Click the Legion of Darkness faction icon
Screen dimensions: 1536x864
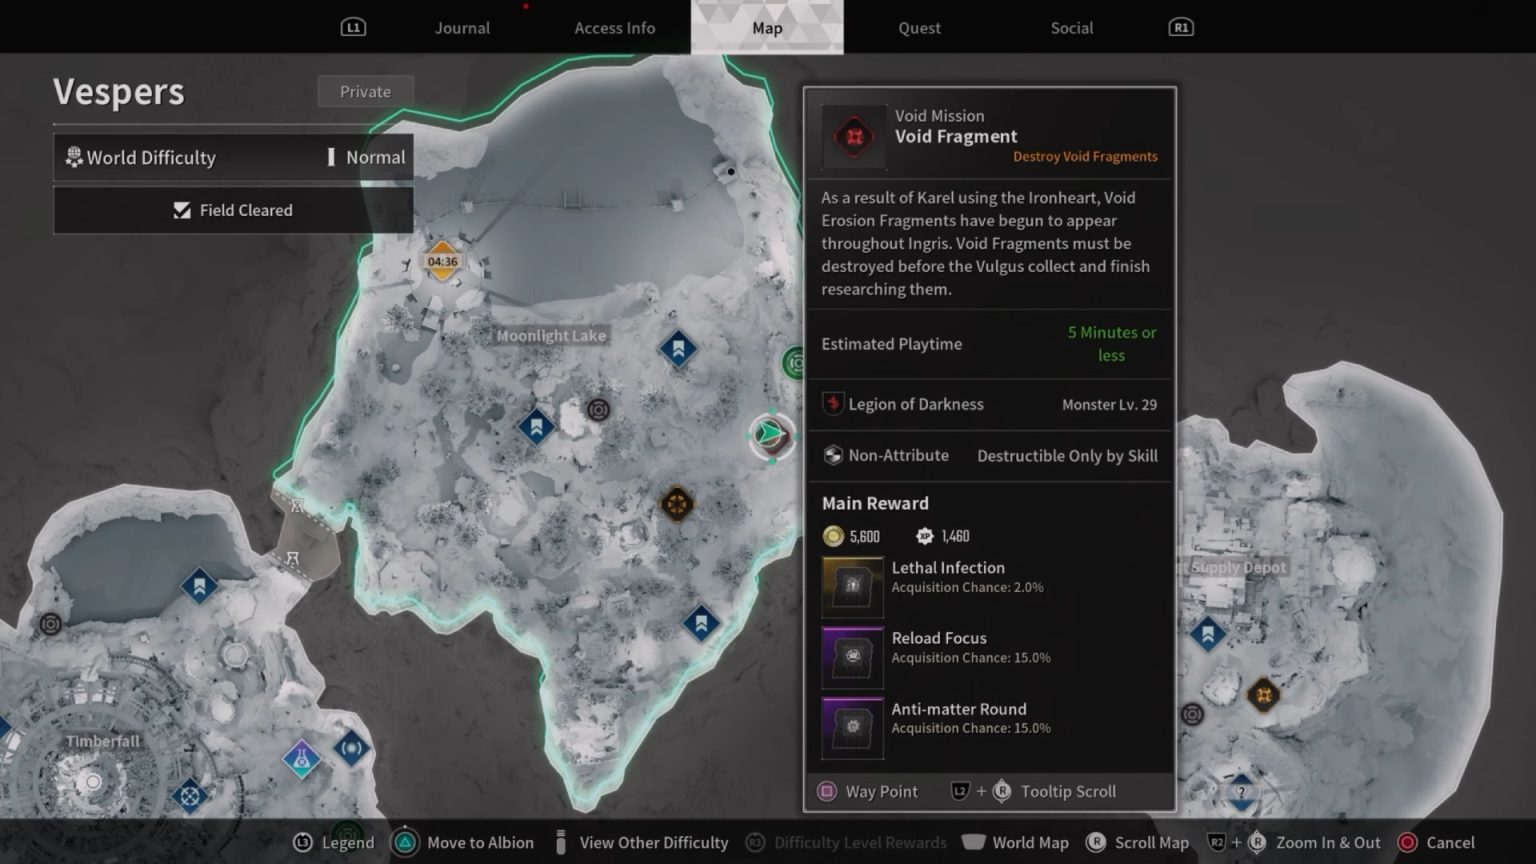click(832, 404)
